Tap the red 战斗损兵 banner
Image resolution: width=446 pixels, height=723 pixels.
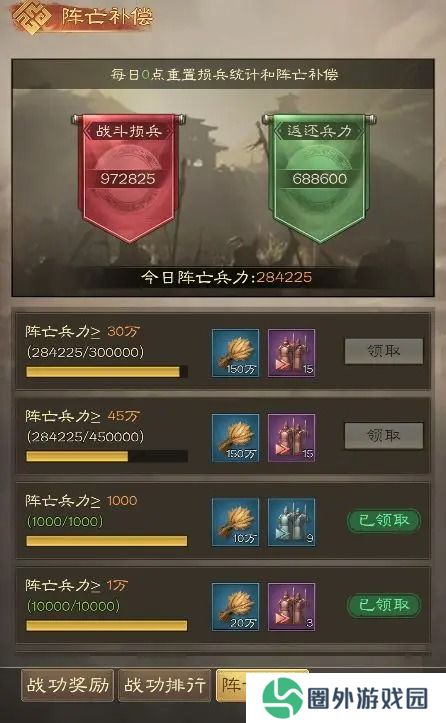pyautogui.click(x=128, y=178)
